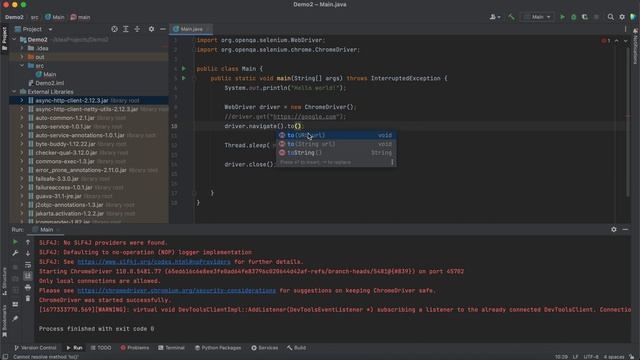
Task: Expand the out folder
Action: (22, 57)
